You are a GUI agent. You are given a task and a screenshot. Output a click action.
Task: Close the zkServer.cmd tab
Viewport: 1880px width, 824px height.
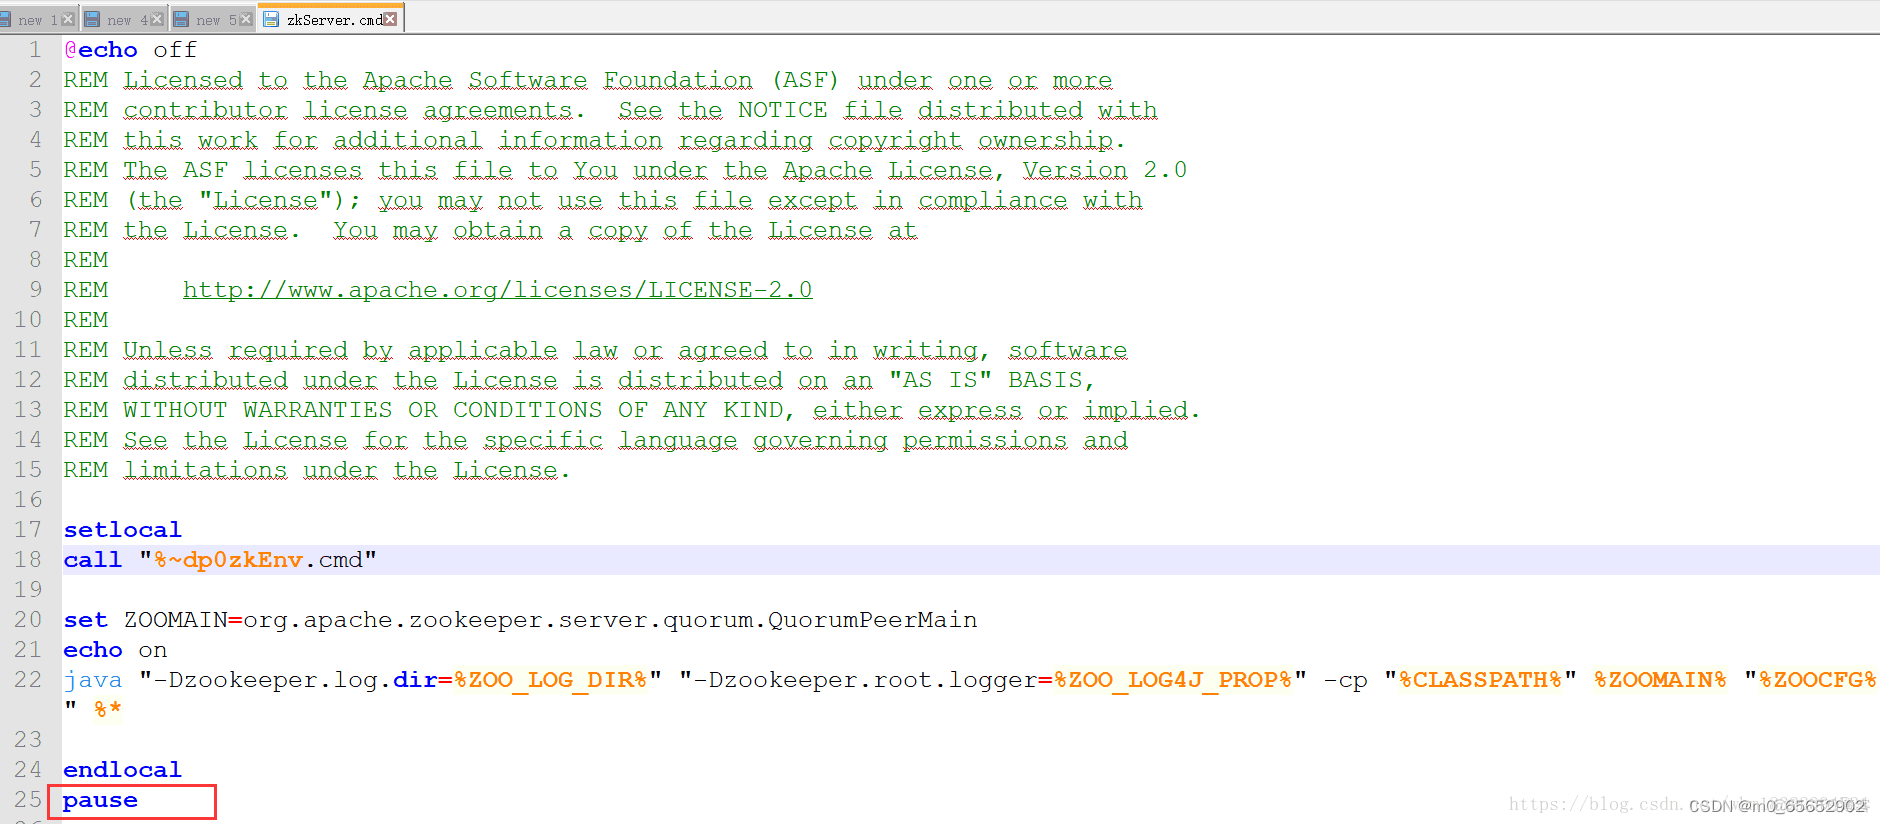pyautogui.click(x=390, y=19)
